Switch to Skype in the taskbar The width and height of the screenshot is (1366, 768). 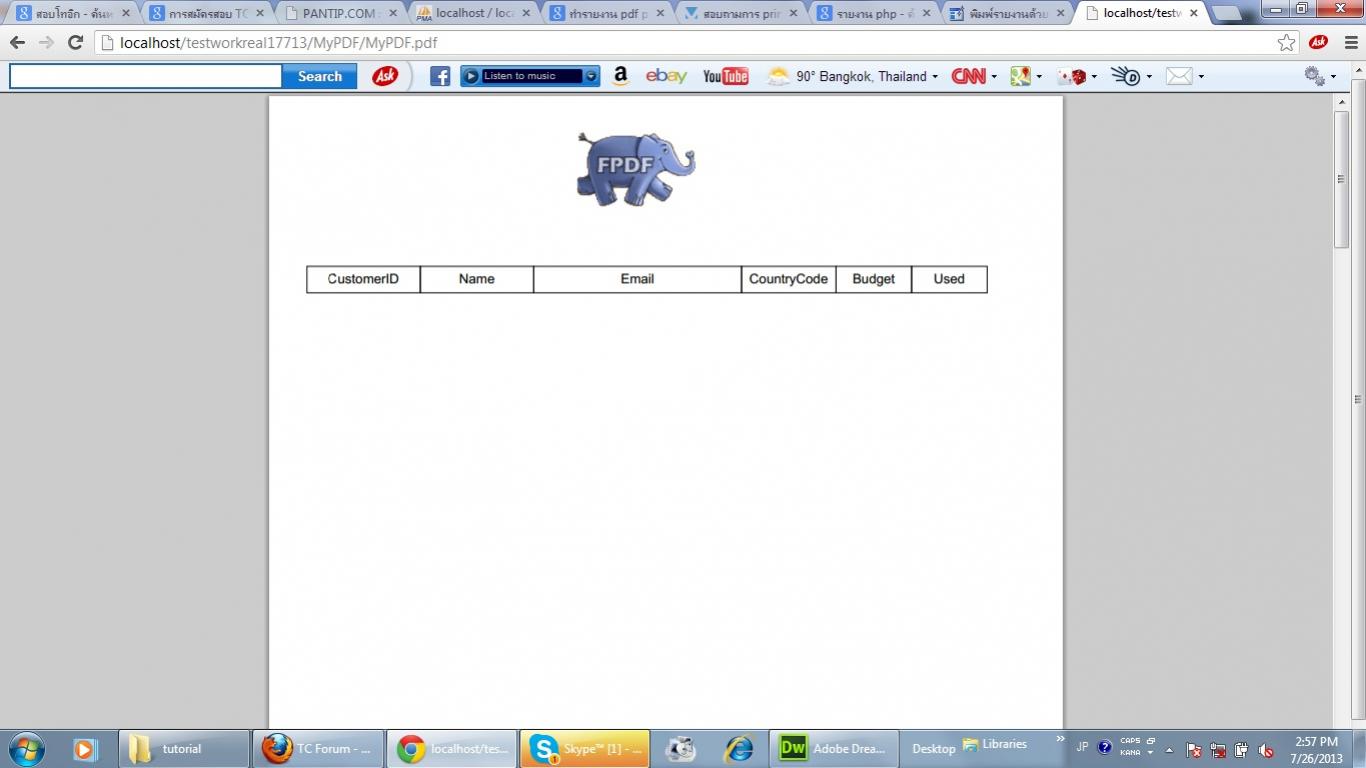(x=585, y=749)
